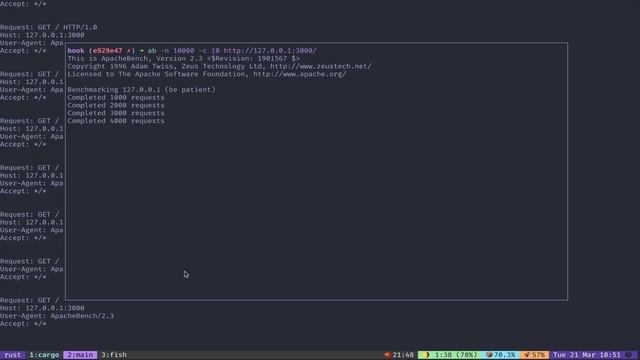Image resolution: width=640 pixels, height=360 pixels.
Task: Click the 21:48 timer value in status bar
Action: [403, 355]
